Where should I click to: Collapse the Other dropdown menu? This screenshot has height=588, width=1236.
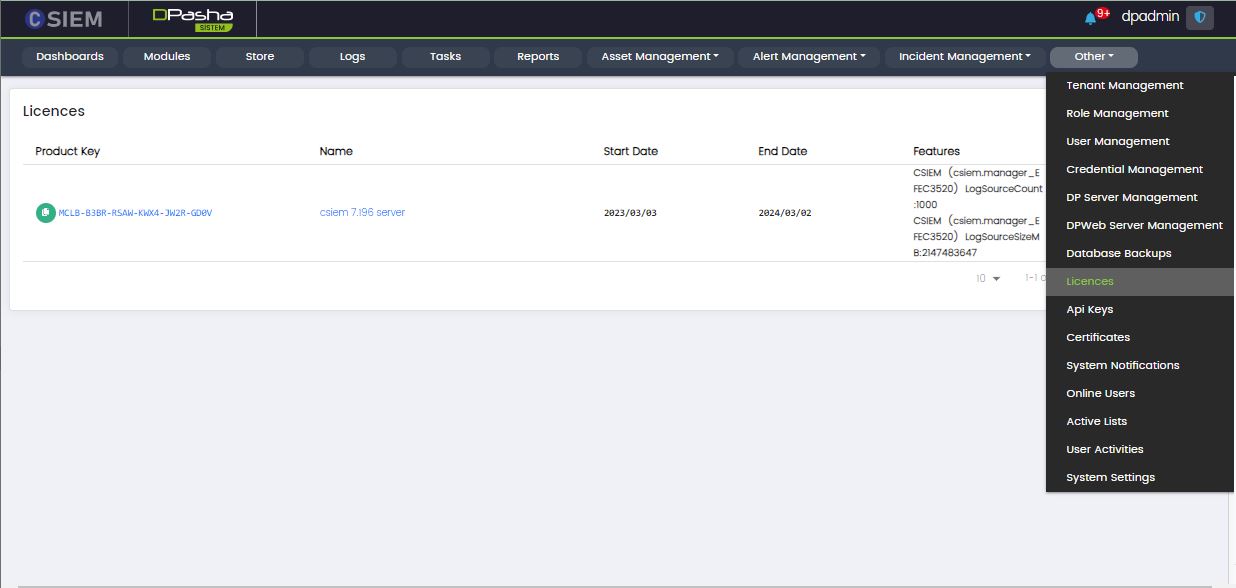tap(1093, 57)
